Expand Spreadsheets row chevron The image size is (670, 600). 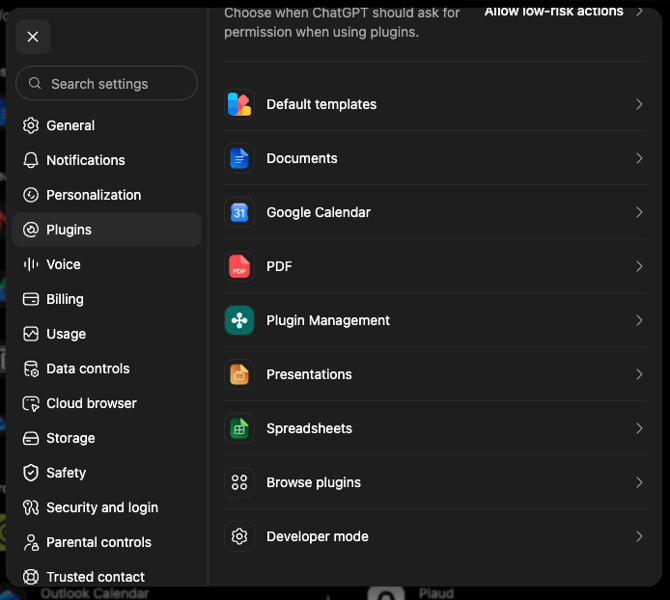(639, 428)
